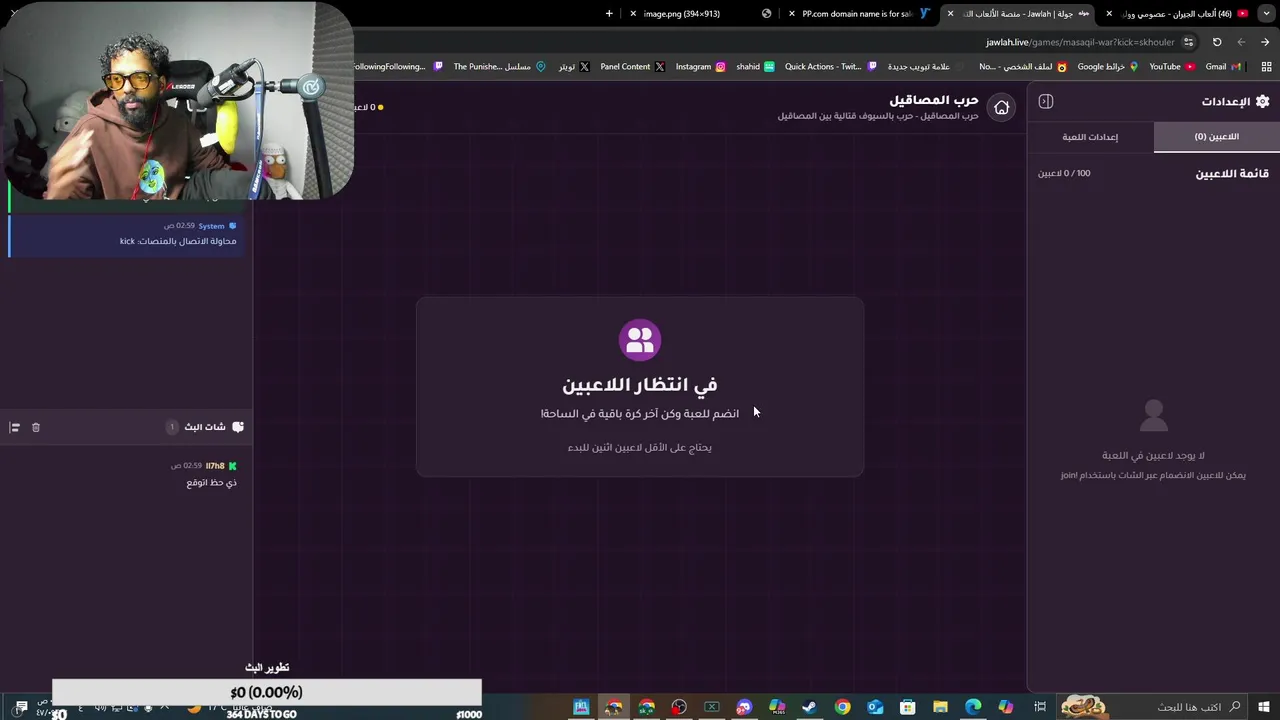Reload the page
Image resolution: width=1280 pixels, height=720 pixels.
[x=1217, y=42]
